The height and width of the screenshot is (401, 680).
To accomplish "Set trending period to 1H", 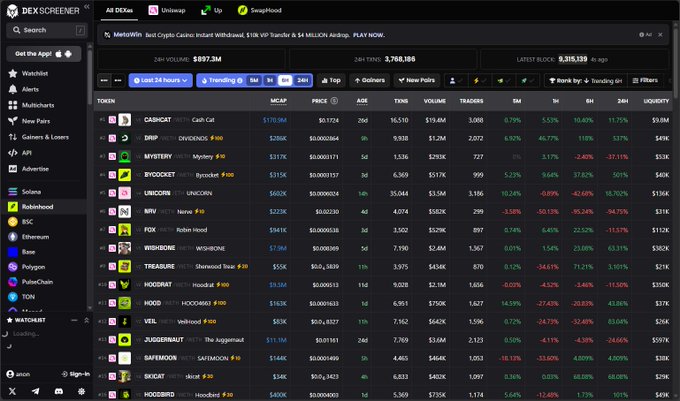I will tap(270, 80).
